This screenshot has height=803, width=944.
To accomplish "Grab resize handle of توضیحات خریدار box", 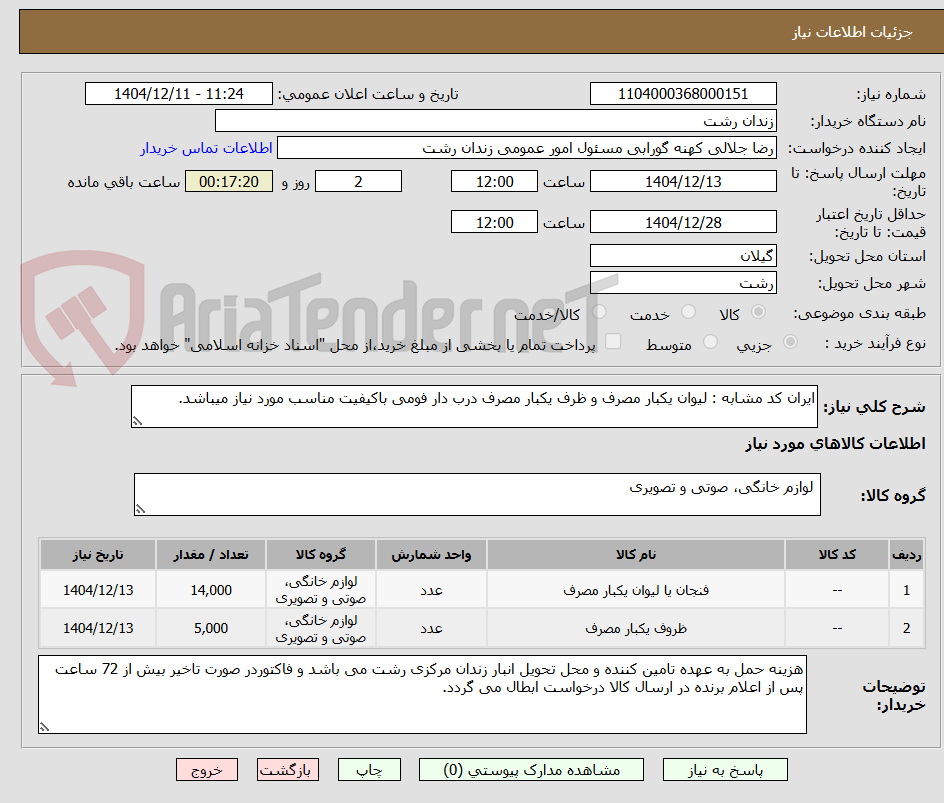I will point(44,727).
